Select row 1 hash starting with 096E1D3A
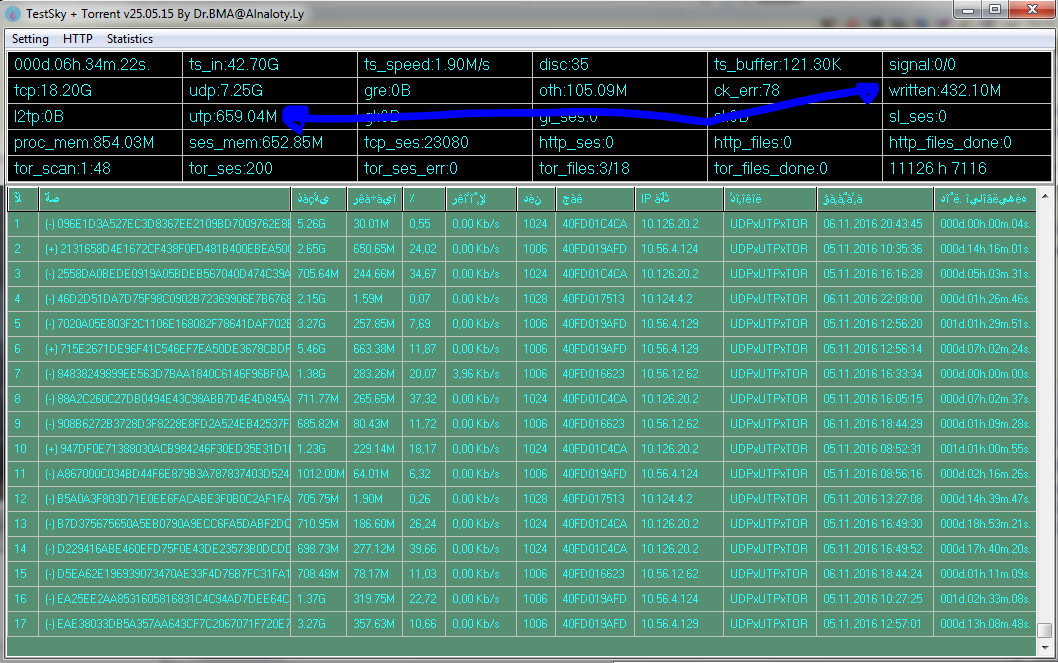This screenshot has width=1058, height=663. [165, 224]
